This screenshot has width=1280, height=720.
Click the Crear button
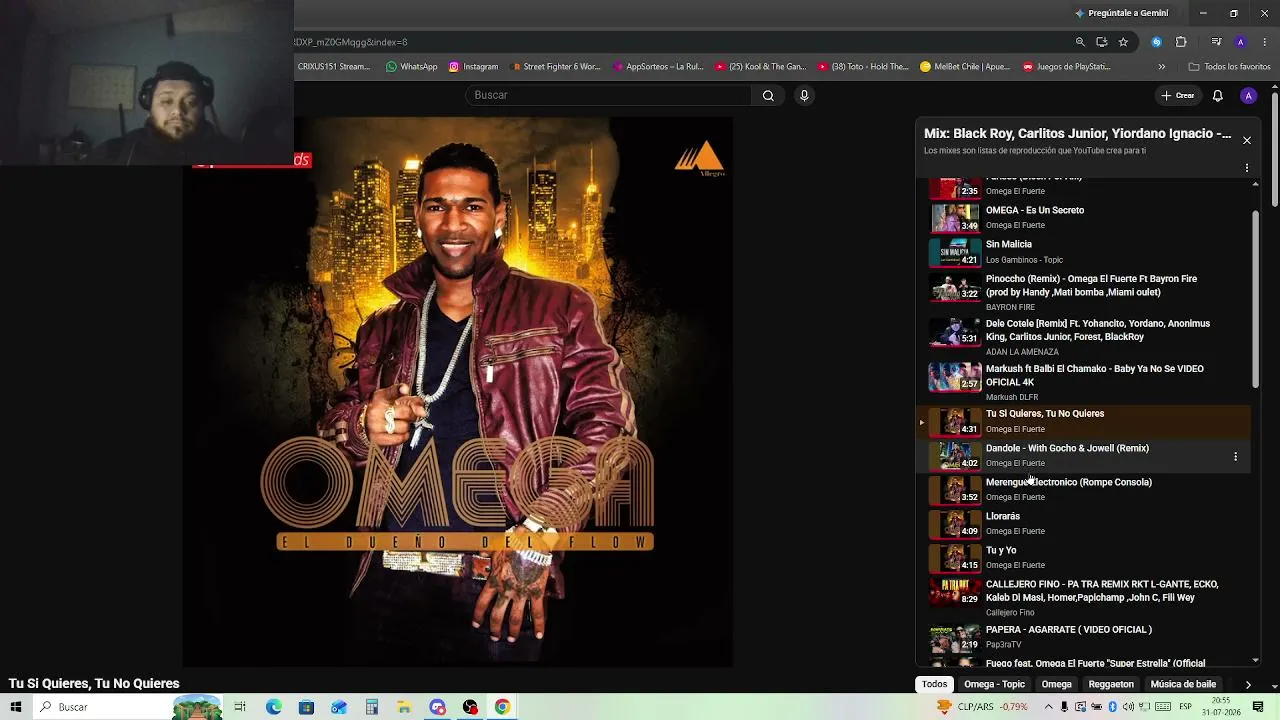pos(1178,96)
